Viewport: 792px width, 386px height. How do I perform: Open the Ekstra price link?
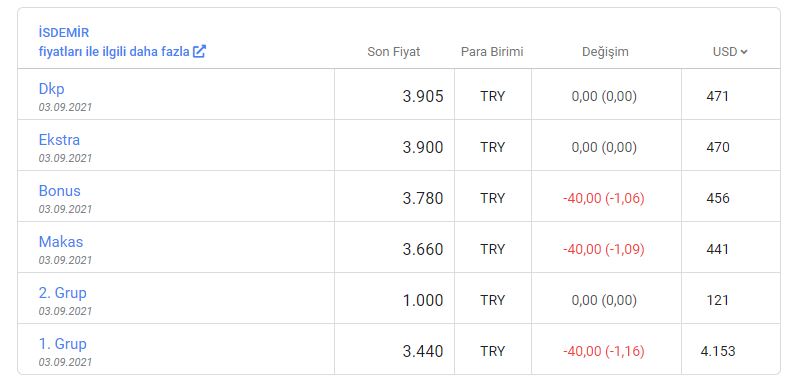pos(59,139)
